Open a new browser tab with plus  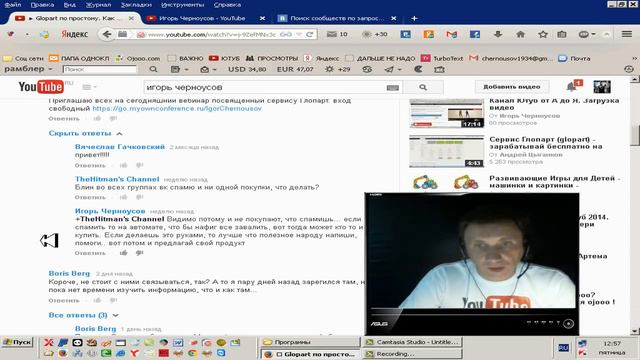(x=414, y=18)
